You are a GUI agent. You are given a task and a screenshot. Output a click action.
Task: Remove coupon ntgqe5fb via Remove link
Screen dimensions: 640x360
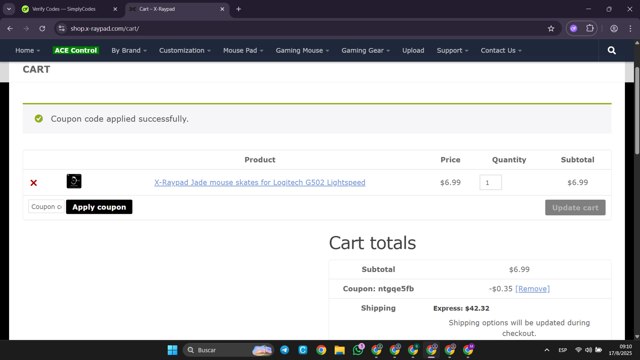(x=532, y=289)
